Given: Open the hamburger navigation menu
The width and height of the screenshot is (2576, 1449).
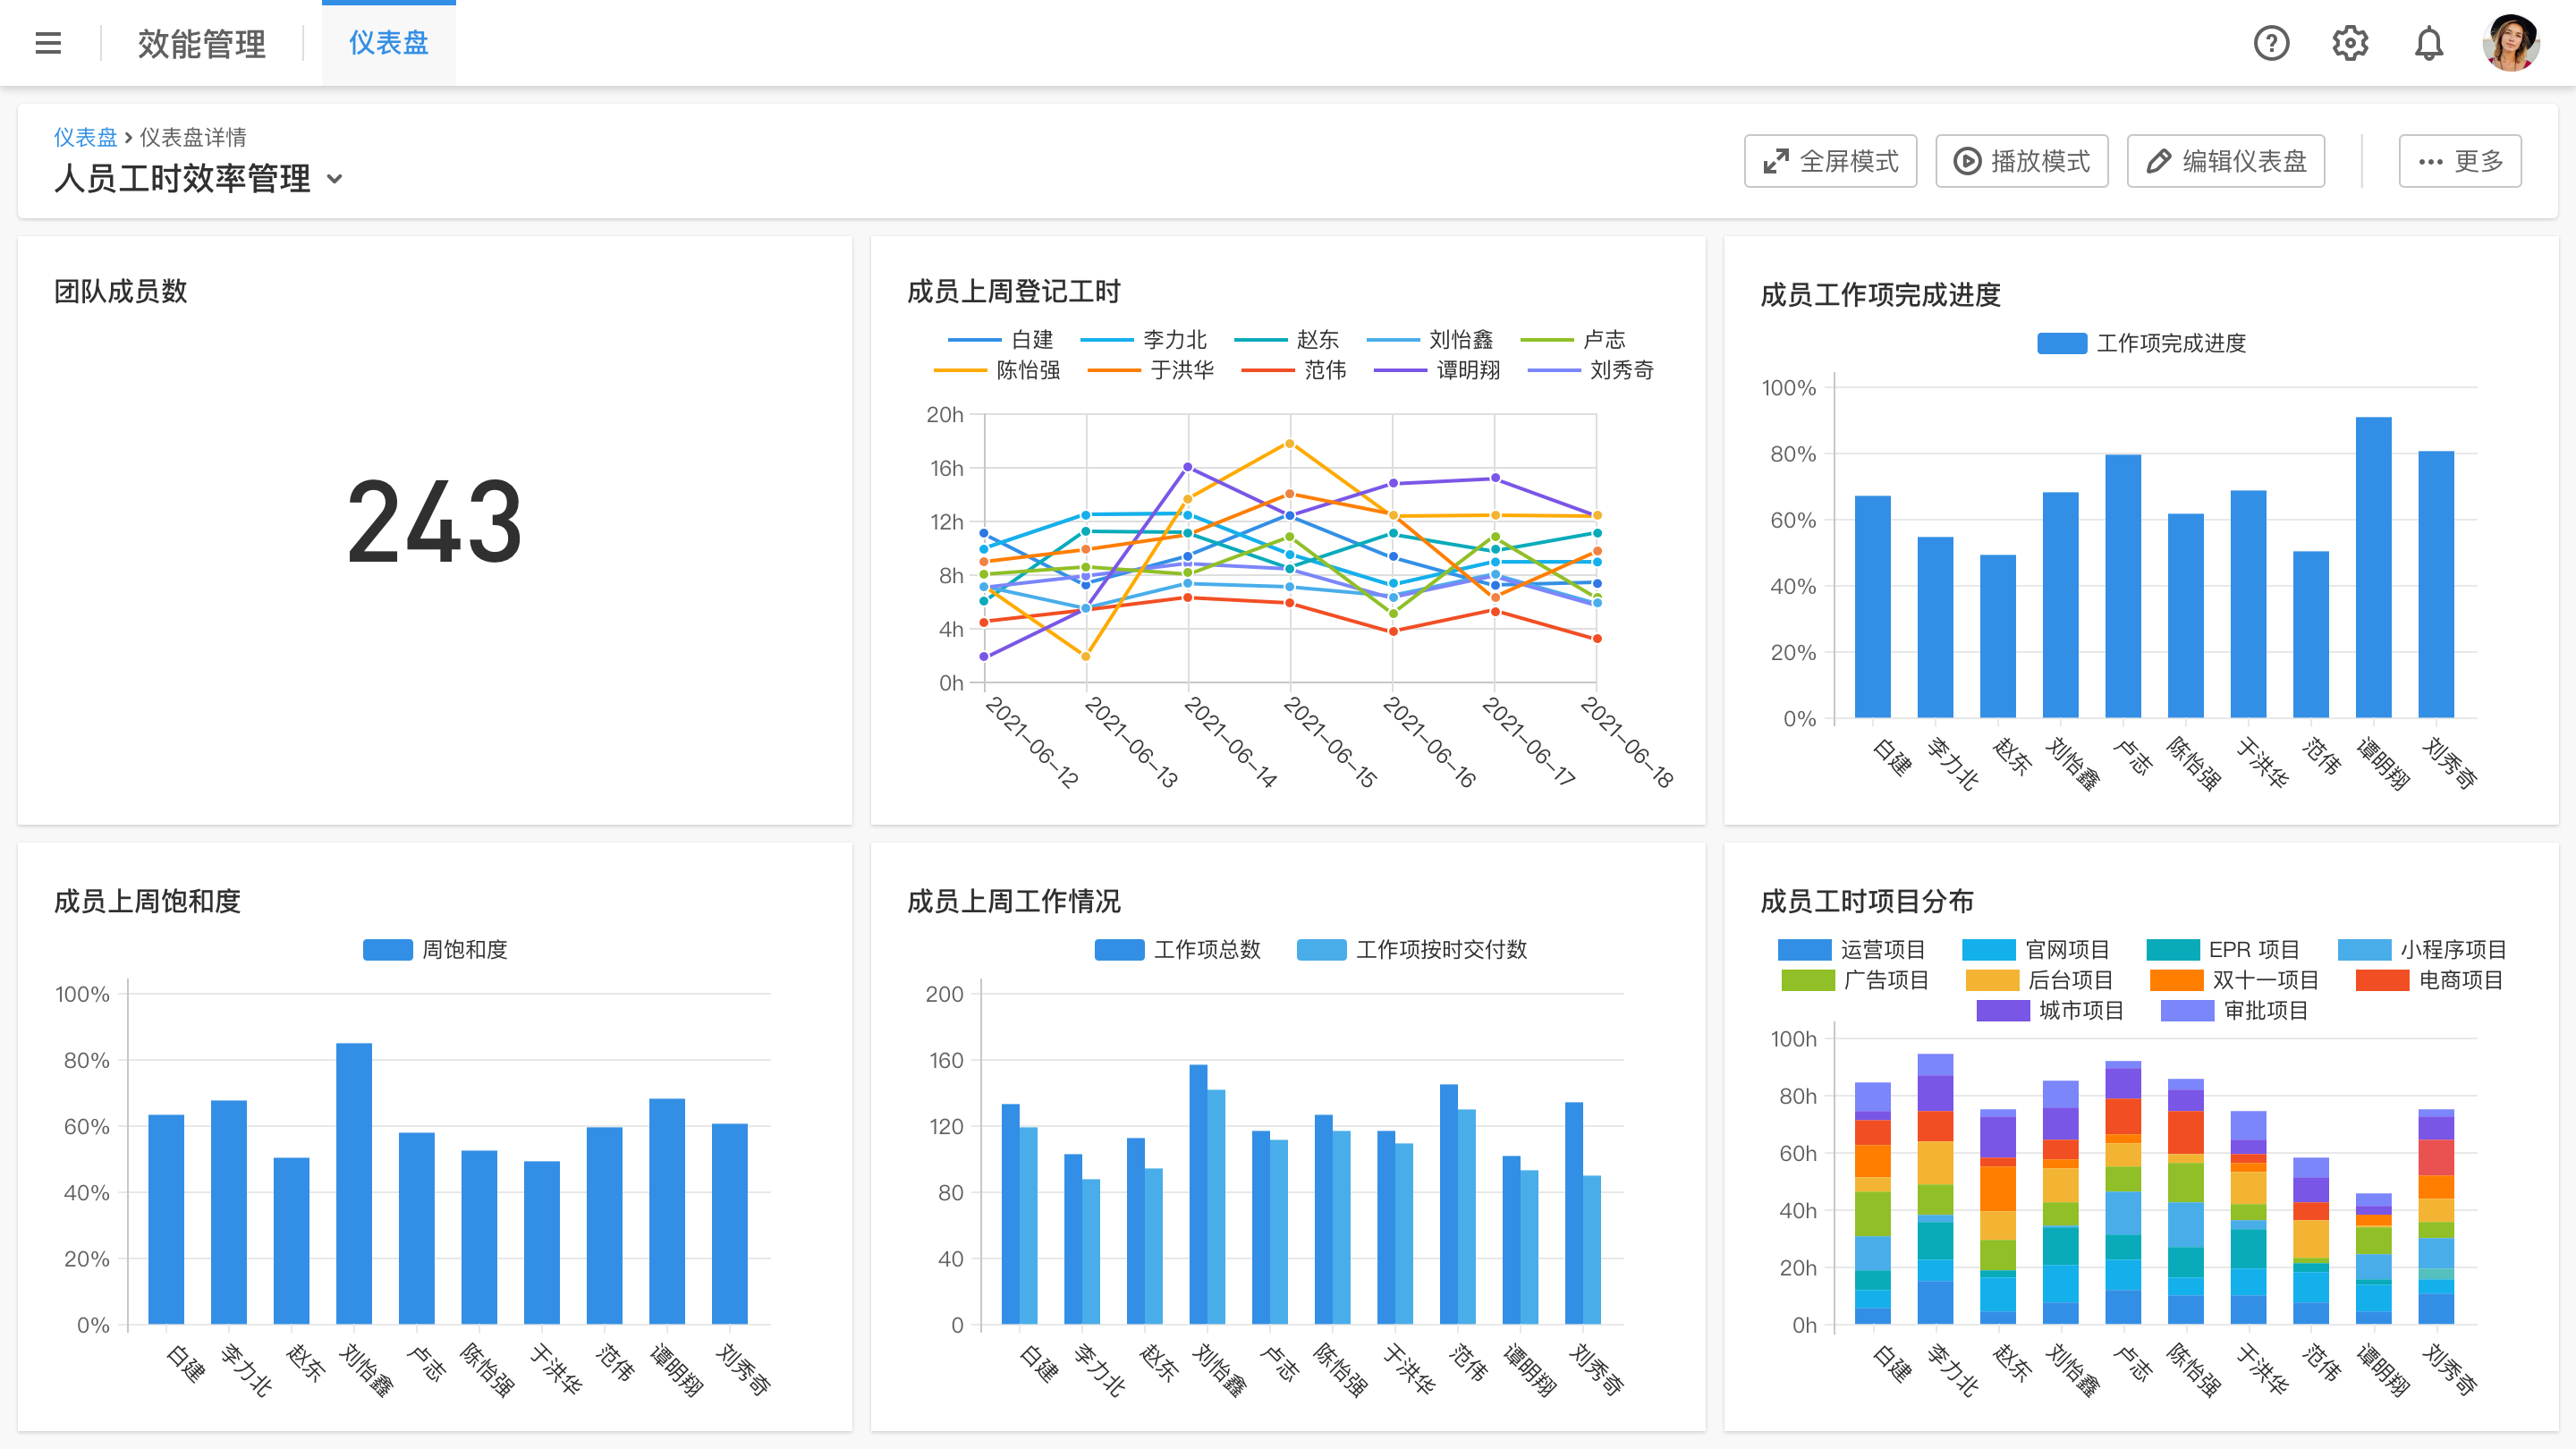Looking at the screenshot, I should coord(47,43).
